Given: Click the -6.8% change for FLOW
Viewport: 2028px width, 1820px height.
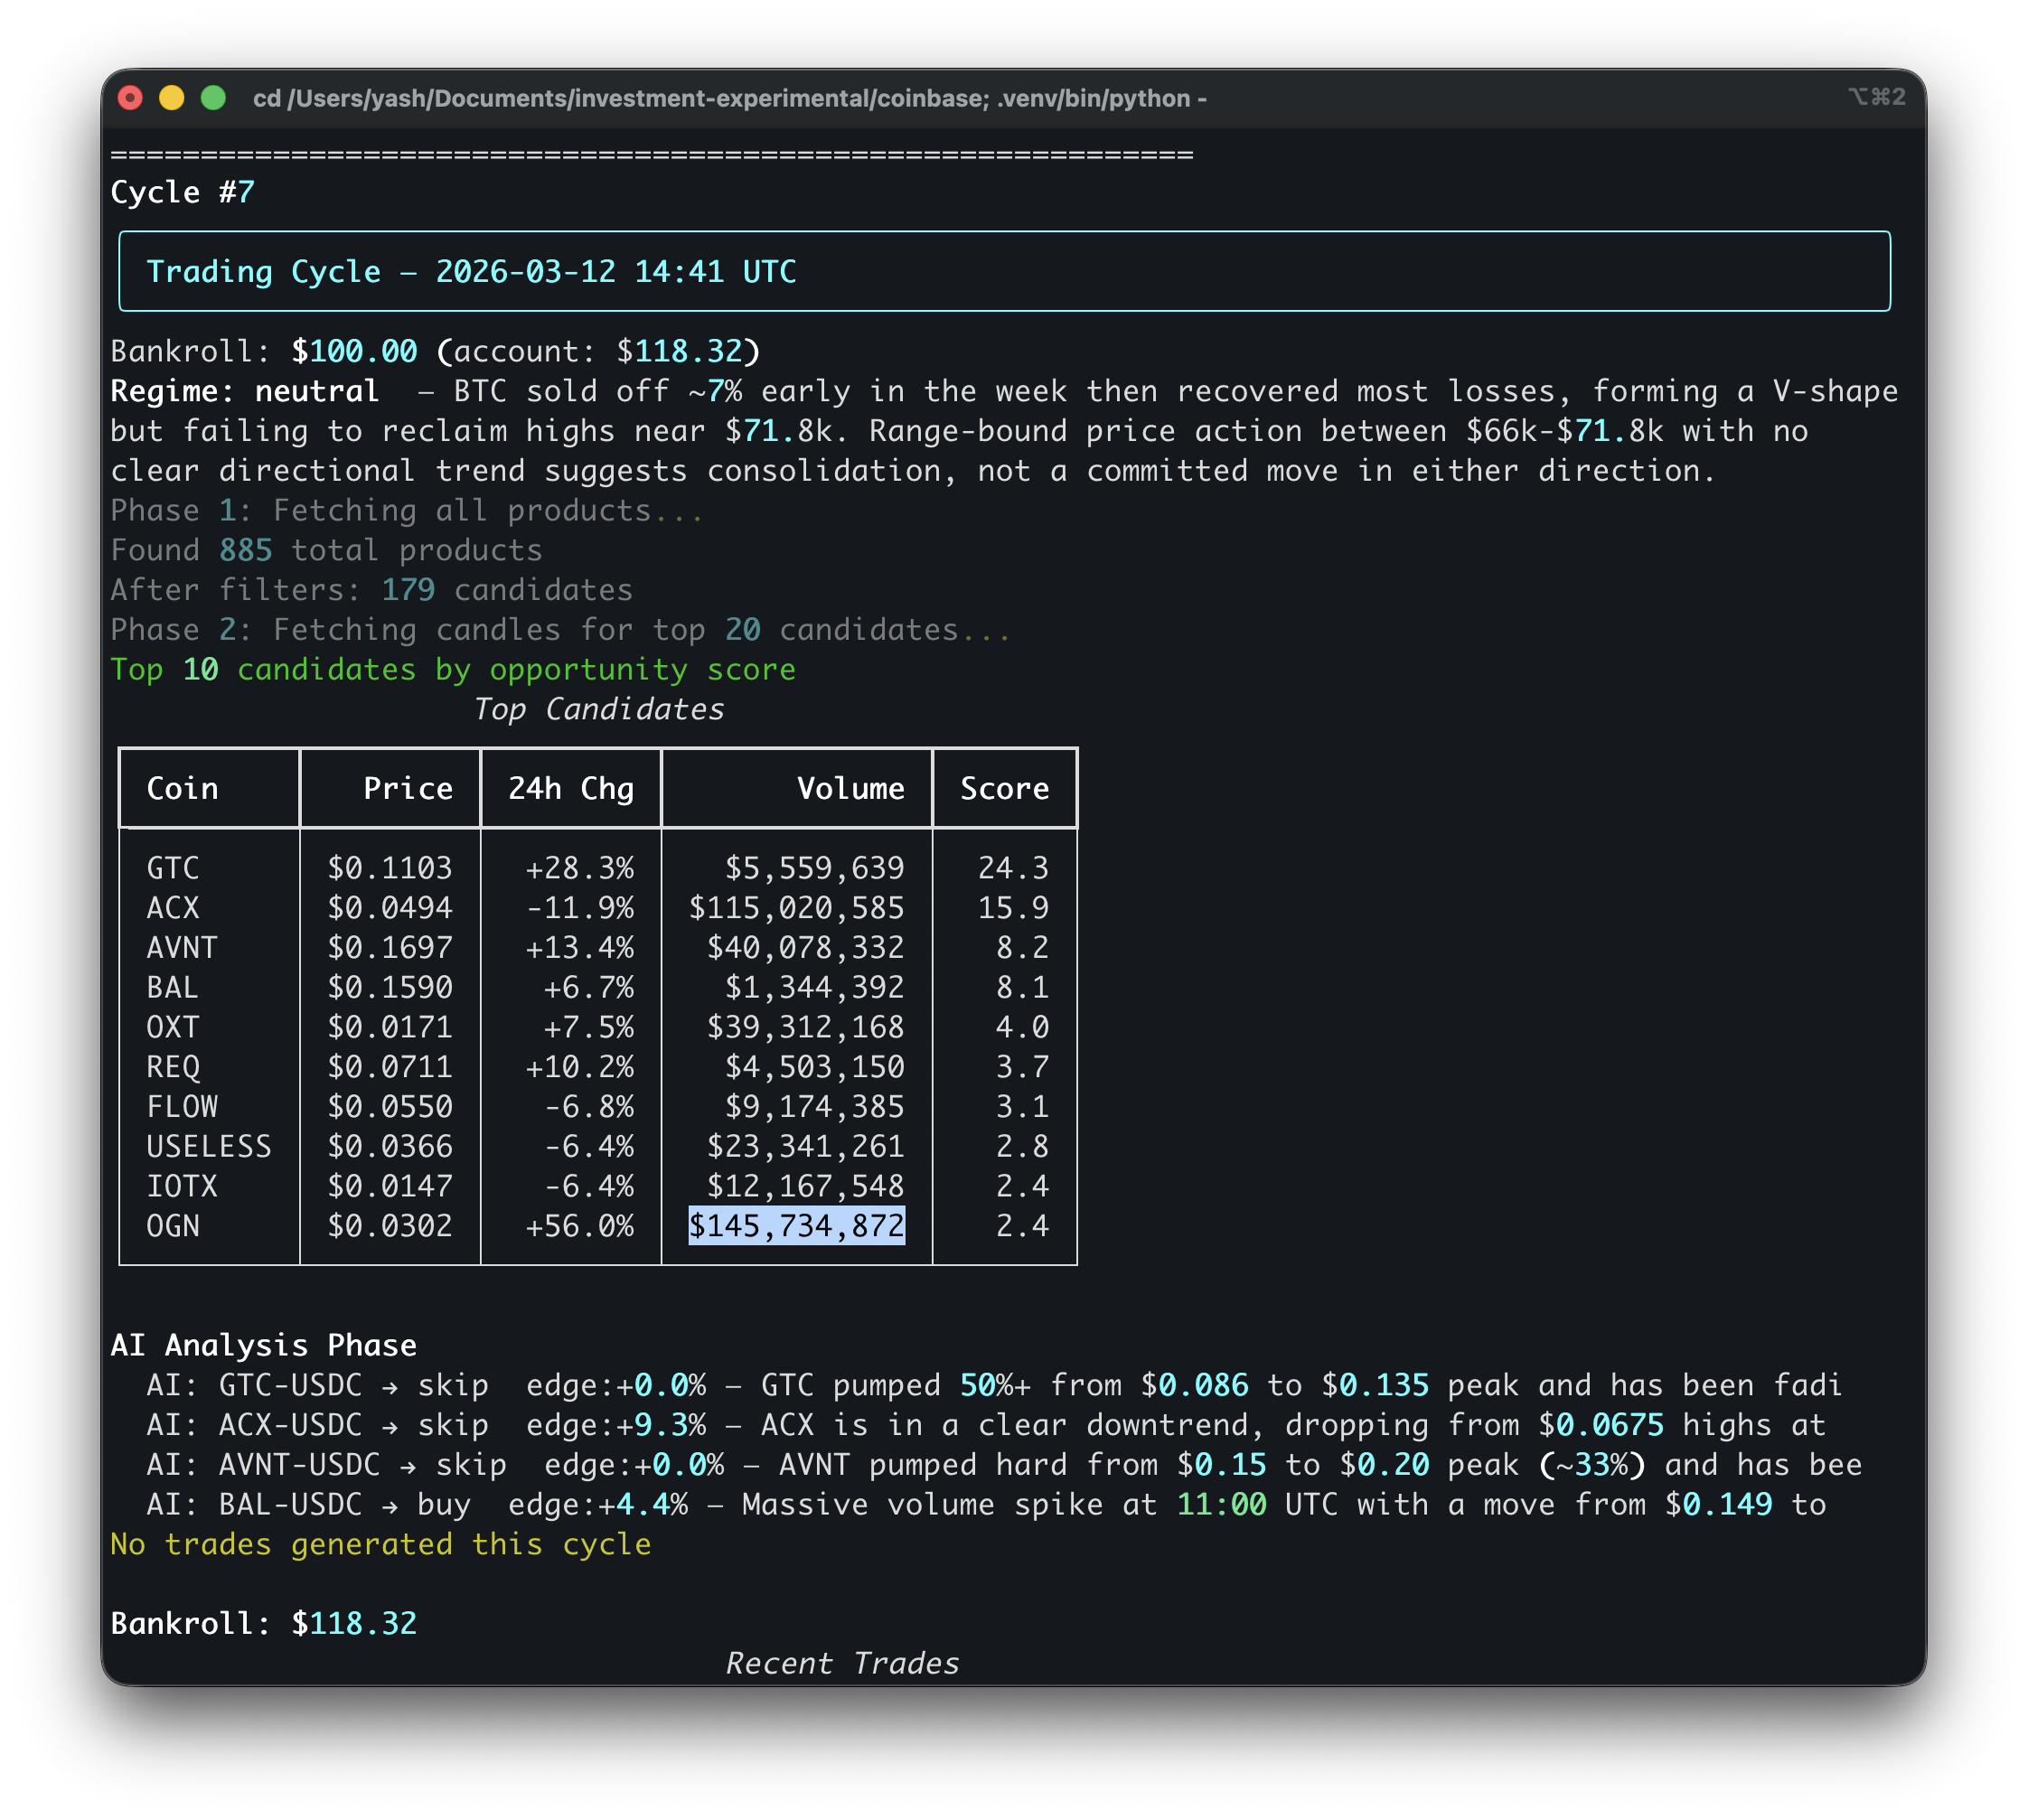Looking at the screenshot, I should point(589,1107).
